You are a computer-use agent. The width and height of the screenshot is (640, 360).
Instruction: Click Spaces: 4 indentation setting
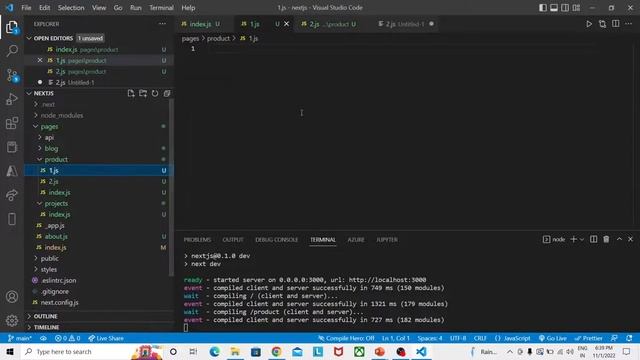click(x=430, y=338)
